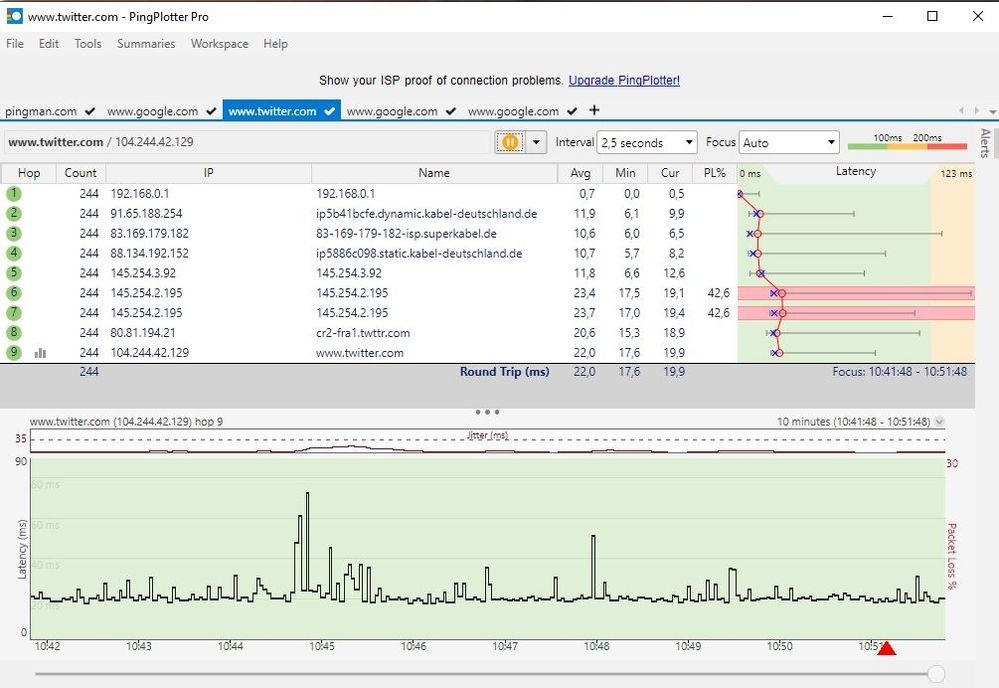Image resolution: width=999 pixels, height=688 pixels.
Task: Click the green hop 1 circle icon
Action: pos(13,193)
